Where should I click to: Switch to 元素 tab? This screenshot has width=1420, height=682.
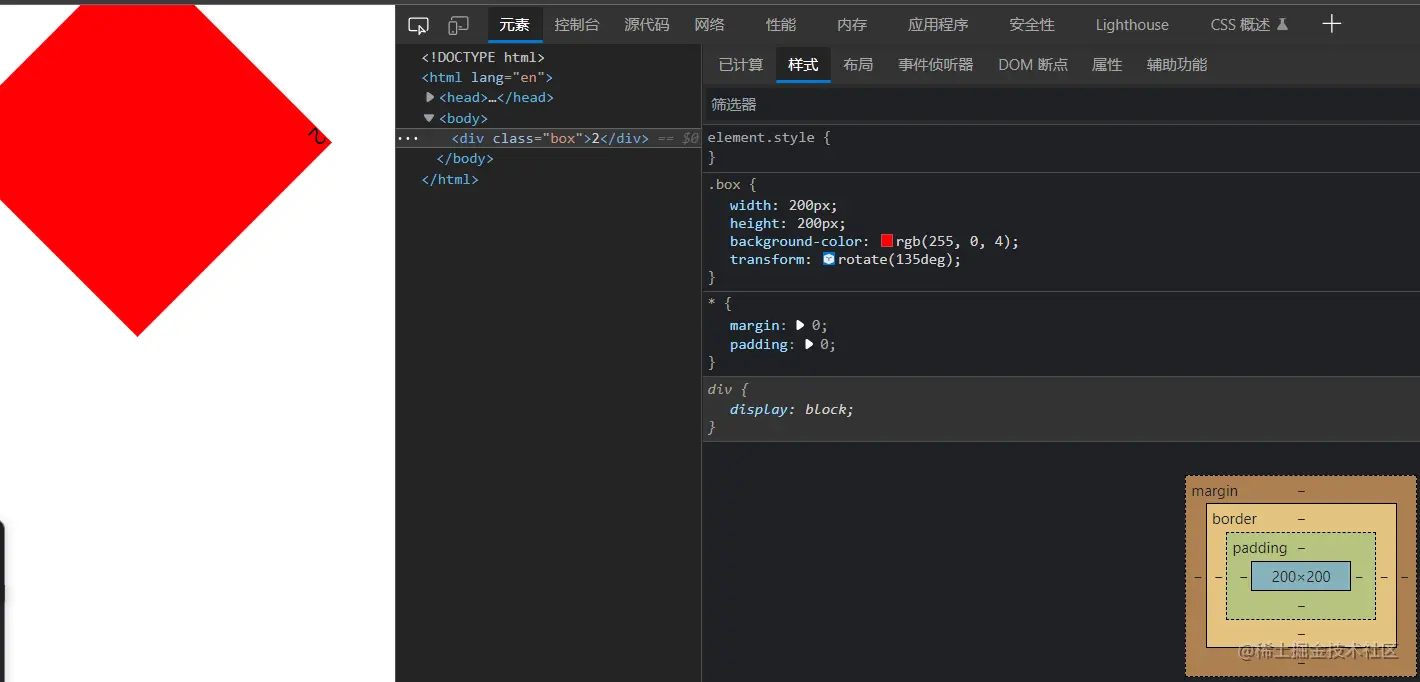(x=515, y=25)
